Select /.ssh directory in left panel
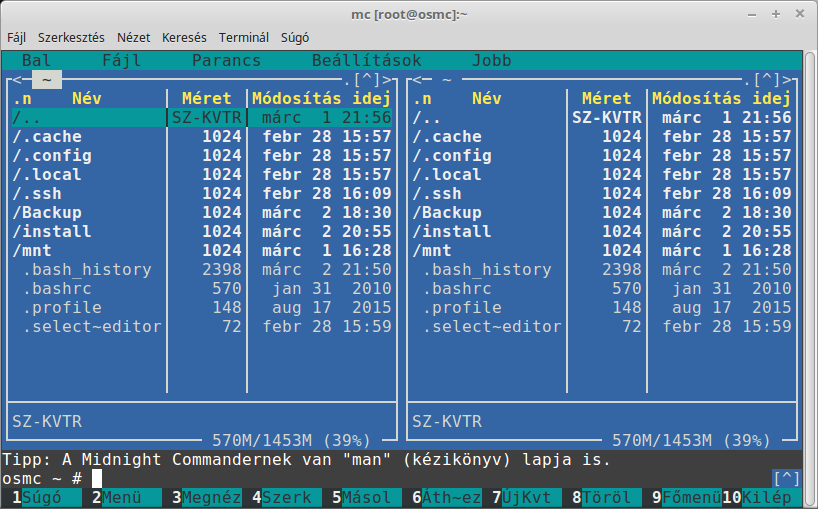The height and width of the screenshot is (509, 818). (x=201, y=193)
